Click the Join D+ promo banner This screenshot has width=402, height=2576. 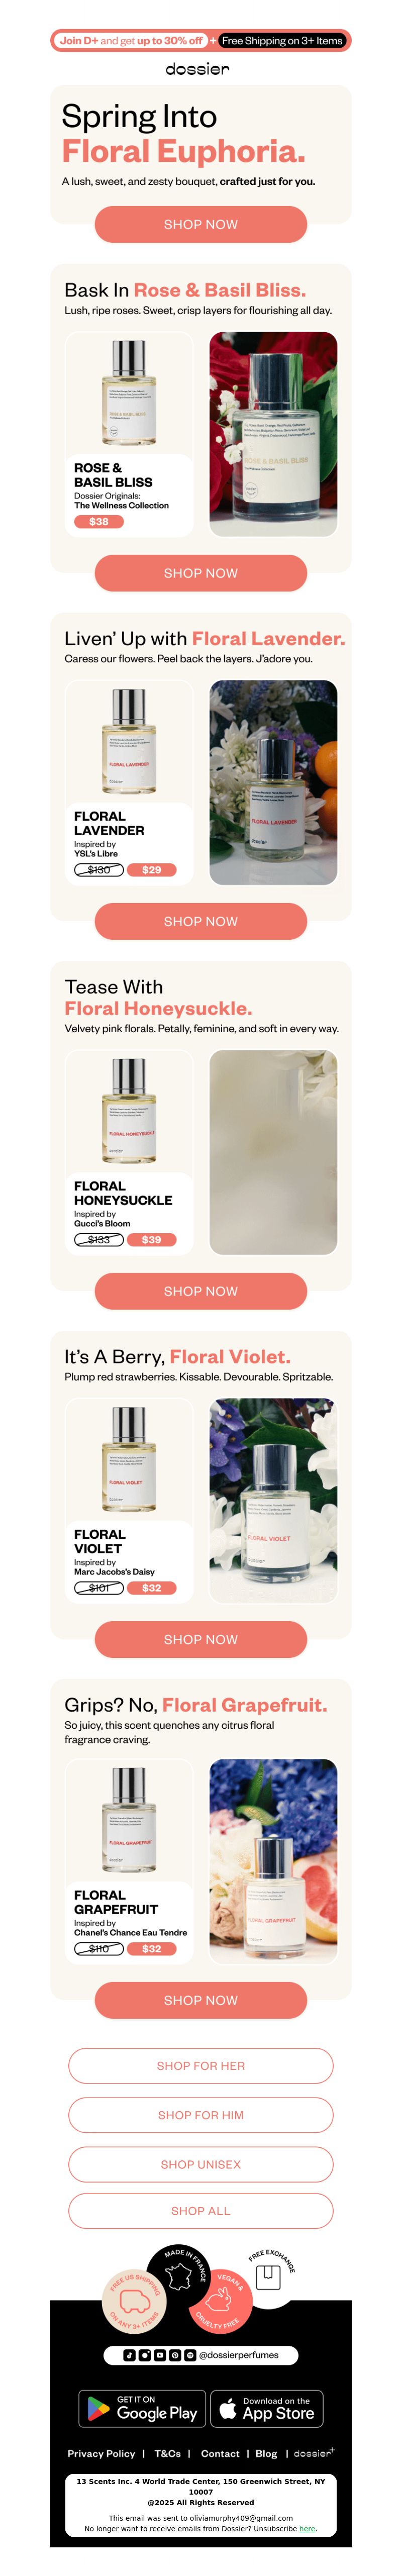coord(201,40)
